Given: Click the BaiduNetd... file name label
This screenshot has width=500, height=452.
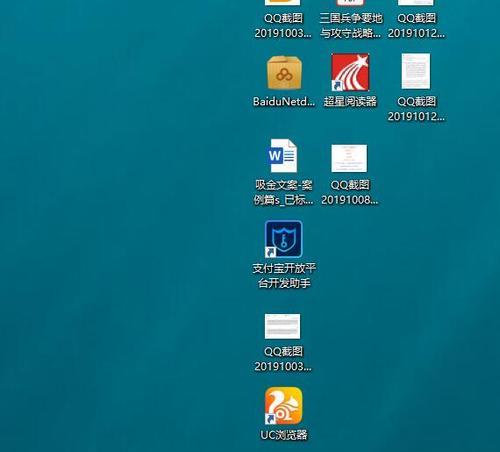Looking at the screenshot, I should 284,101.
